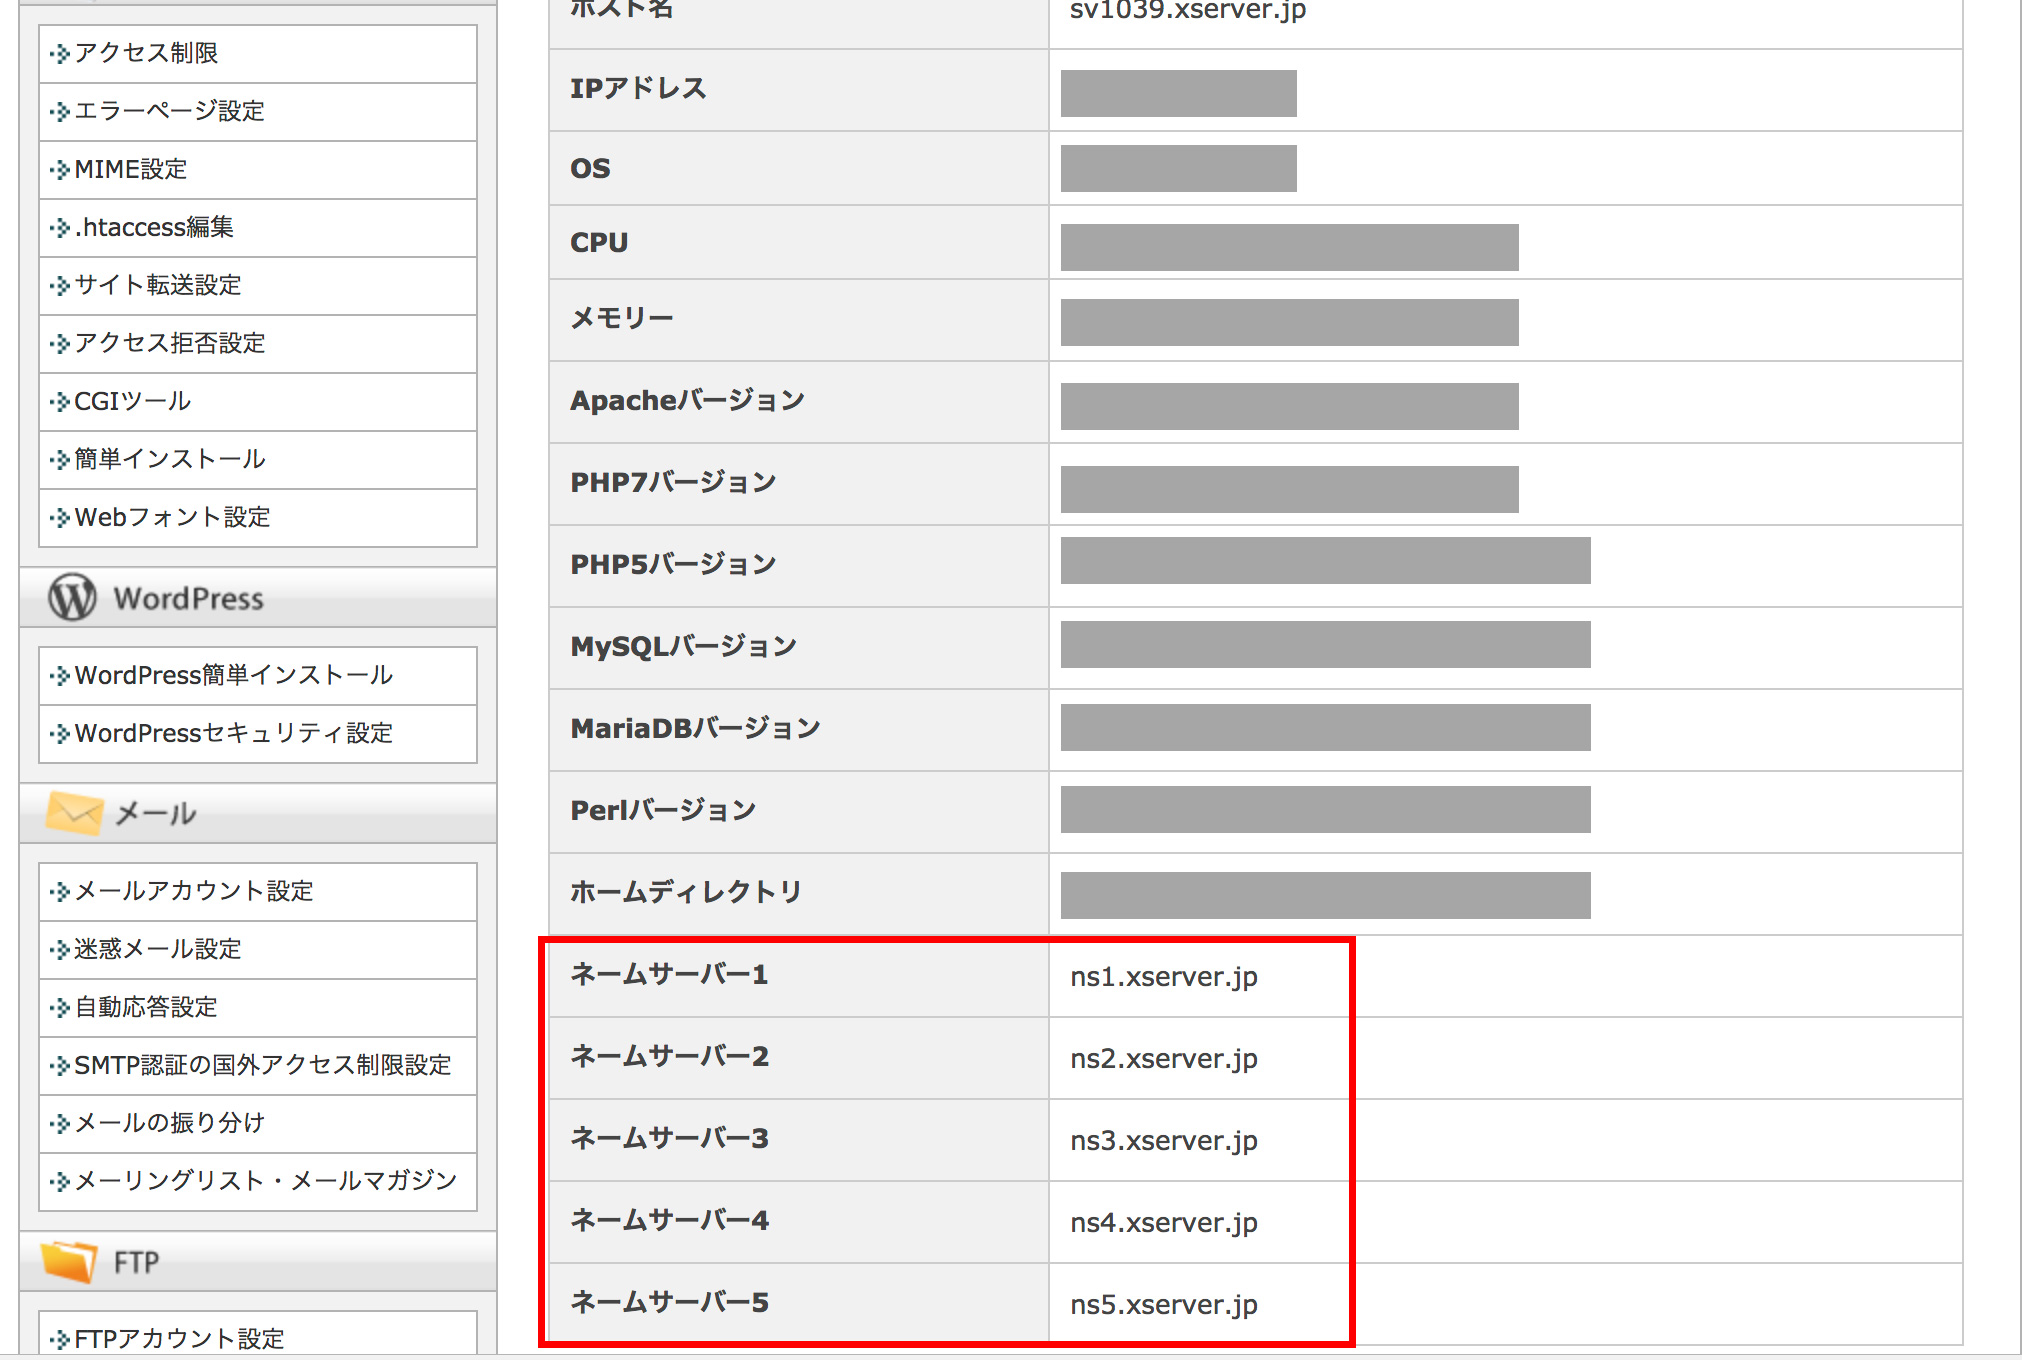The height and width of the screenshot is (1360, 2022).
Task: Select ns4.xserver.jp nameserver value
Action: click(x=1164, y=1223)
